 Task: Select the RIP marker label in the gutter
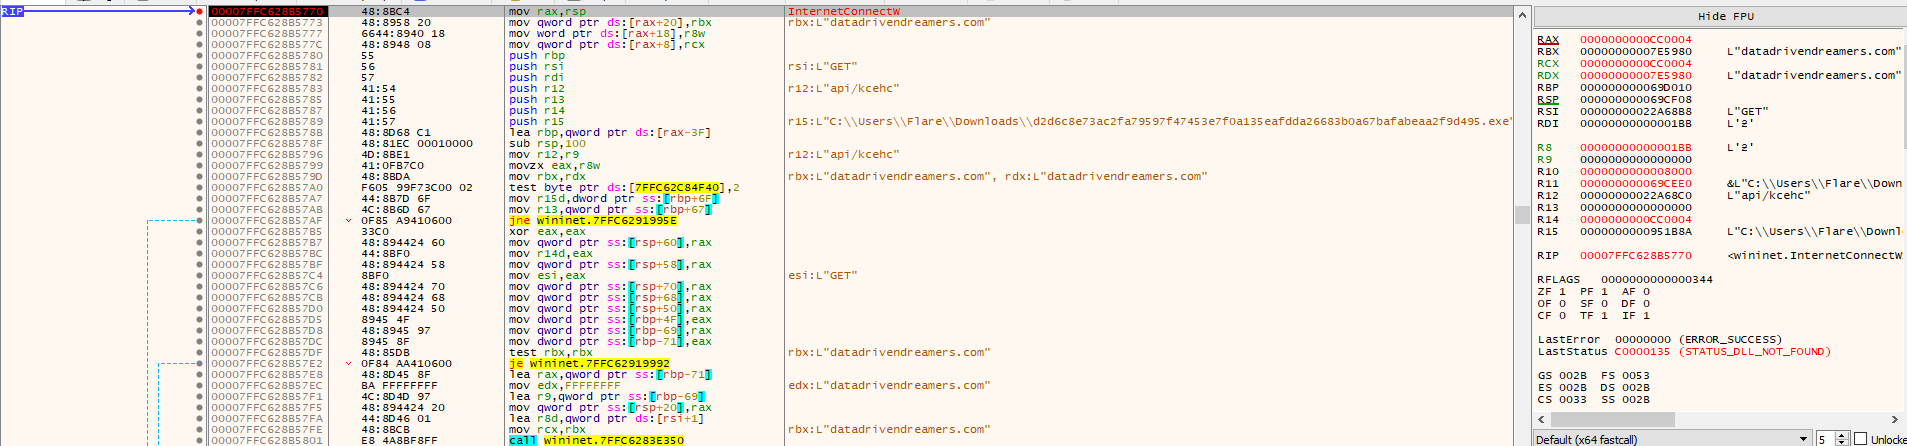pos(12,12)
